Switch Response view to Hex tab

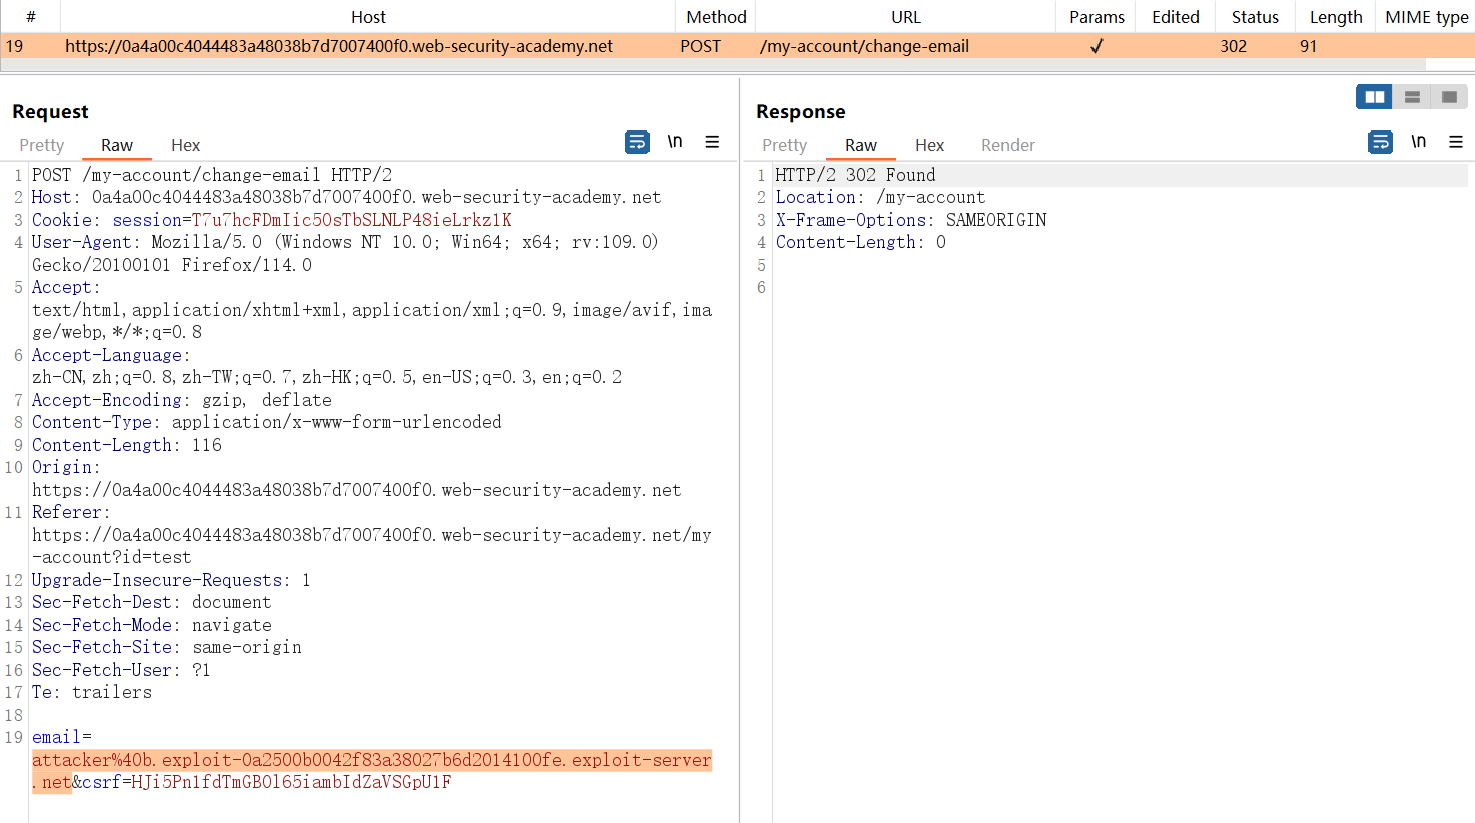[x=929, y=145]
